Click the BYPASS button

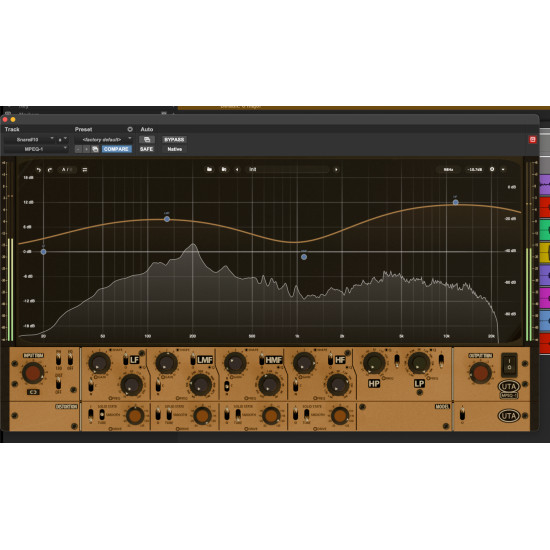[x=174, y=140]
